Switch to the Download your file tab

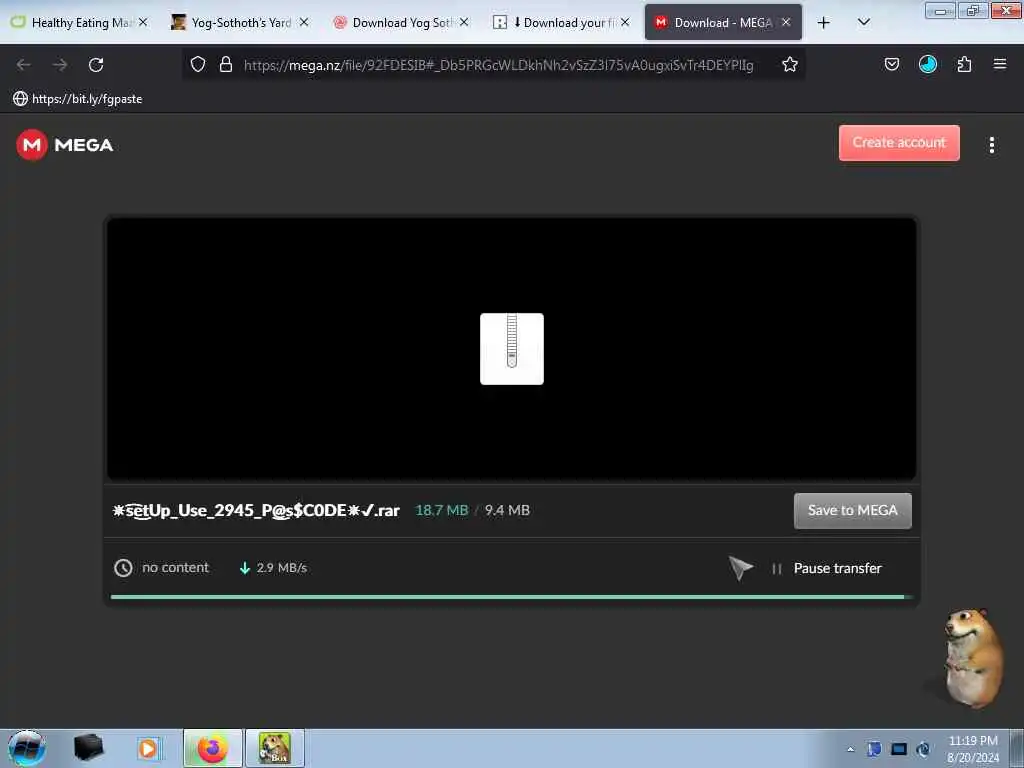pos(562,23)
